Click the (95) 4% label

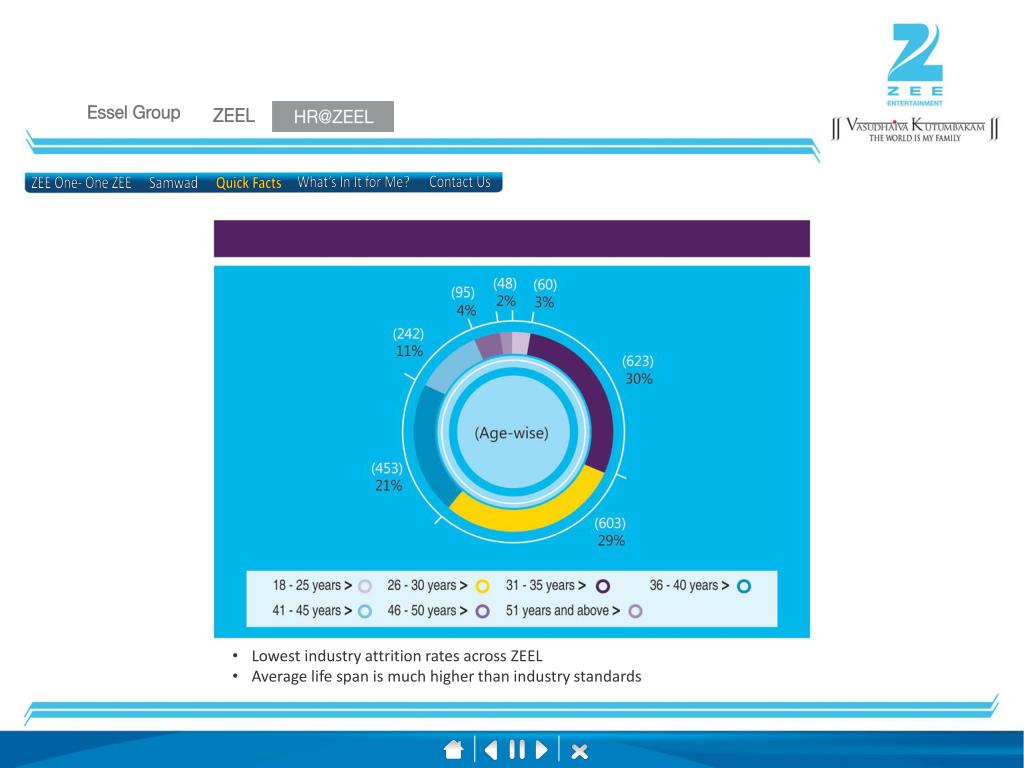coord(464,301)
